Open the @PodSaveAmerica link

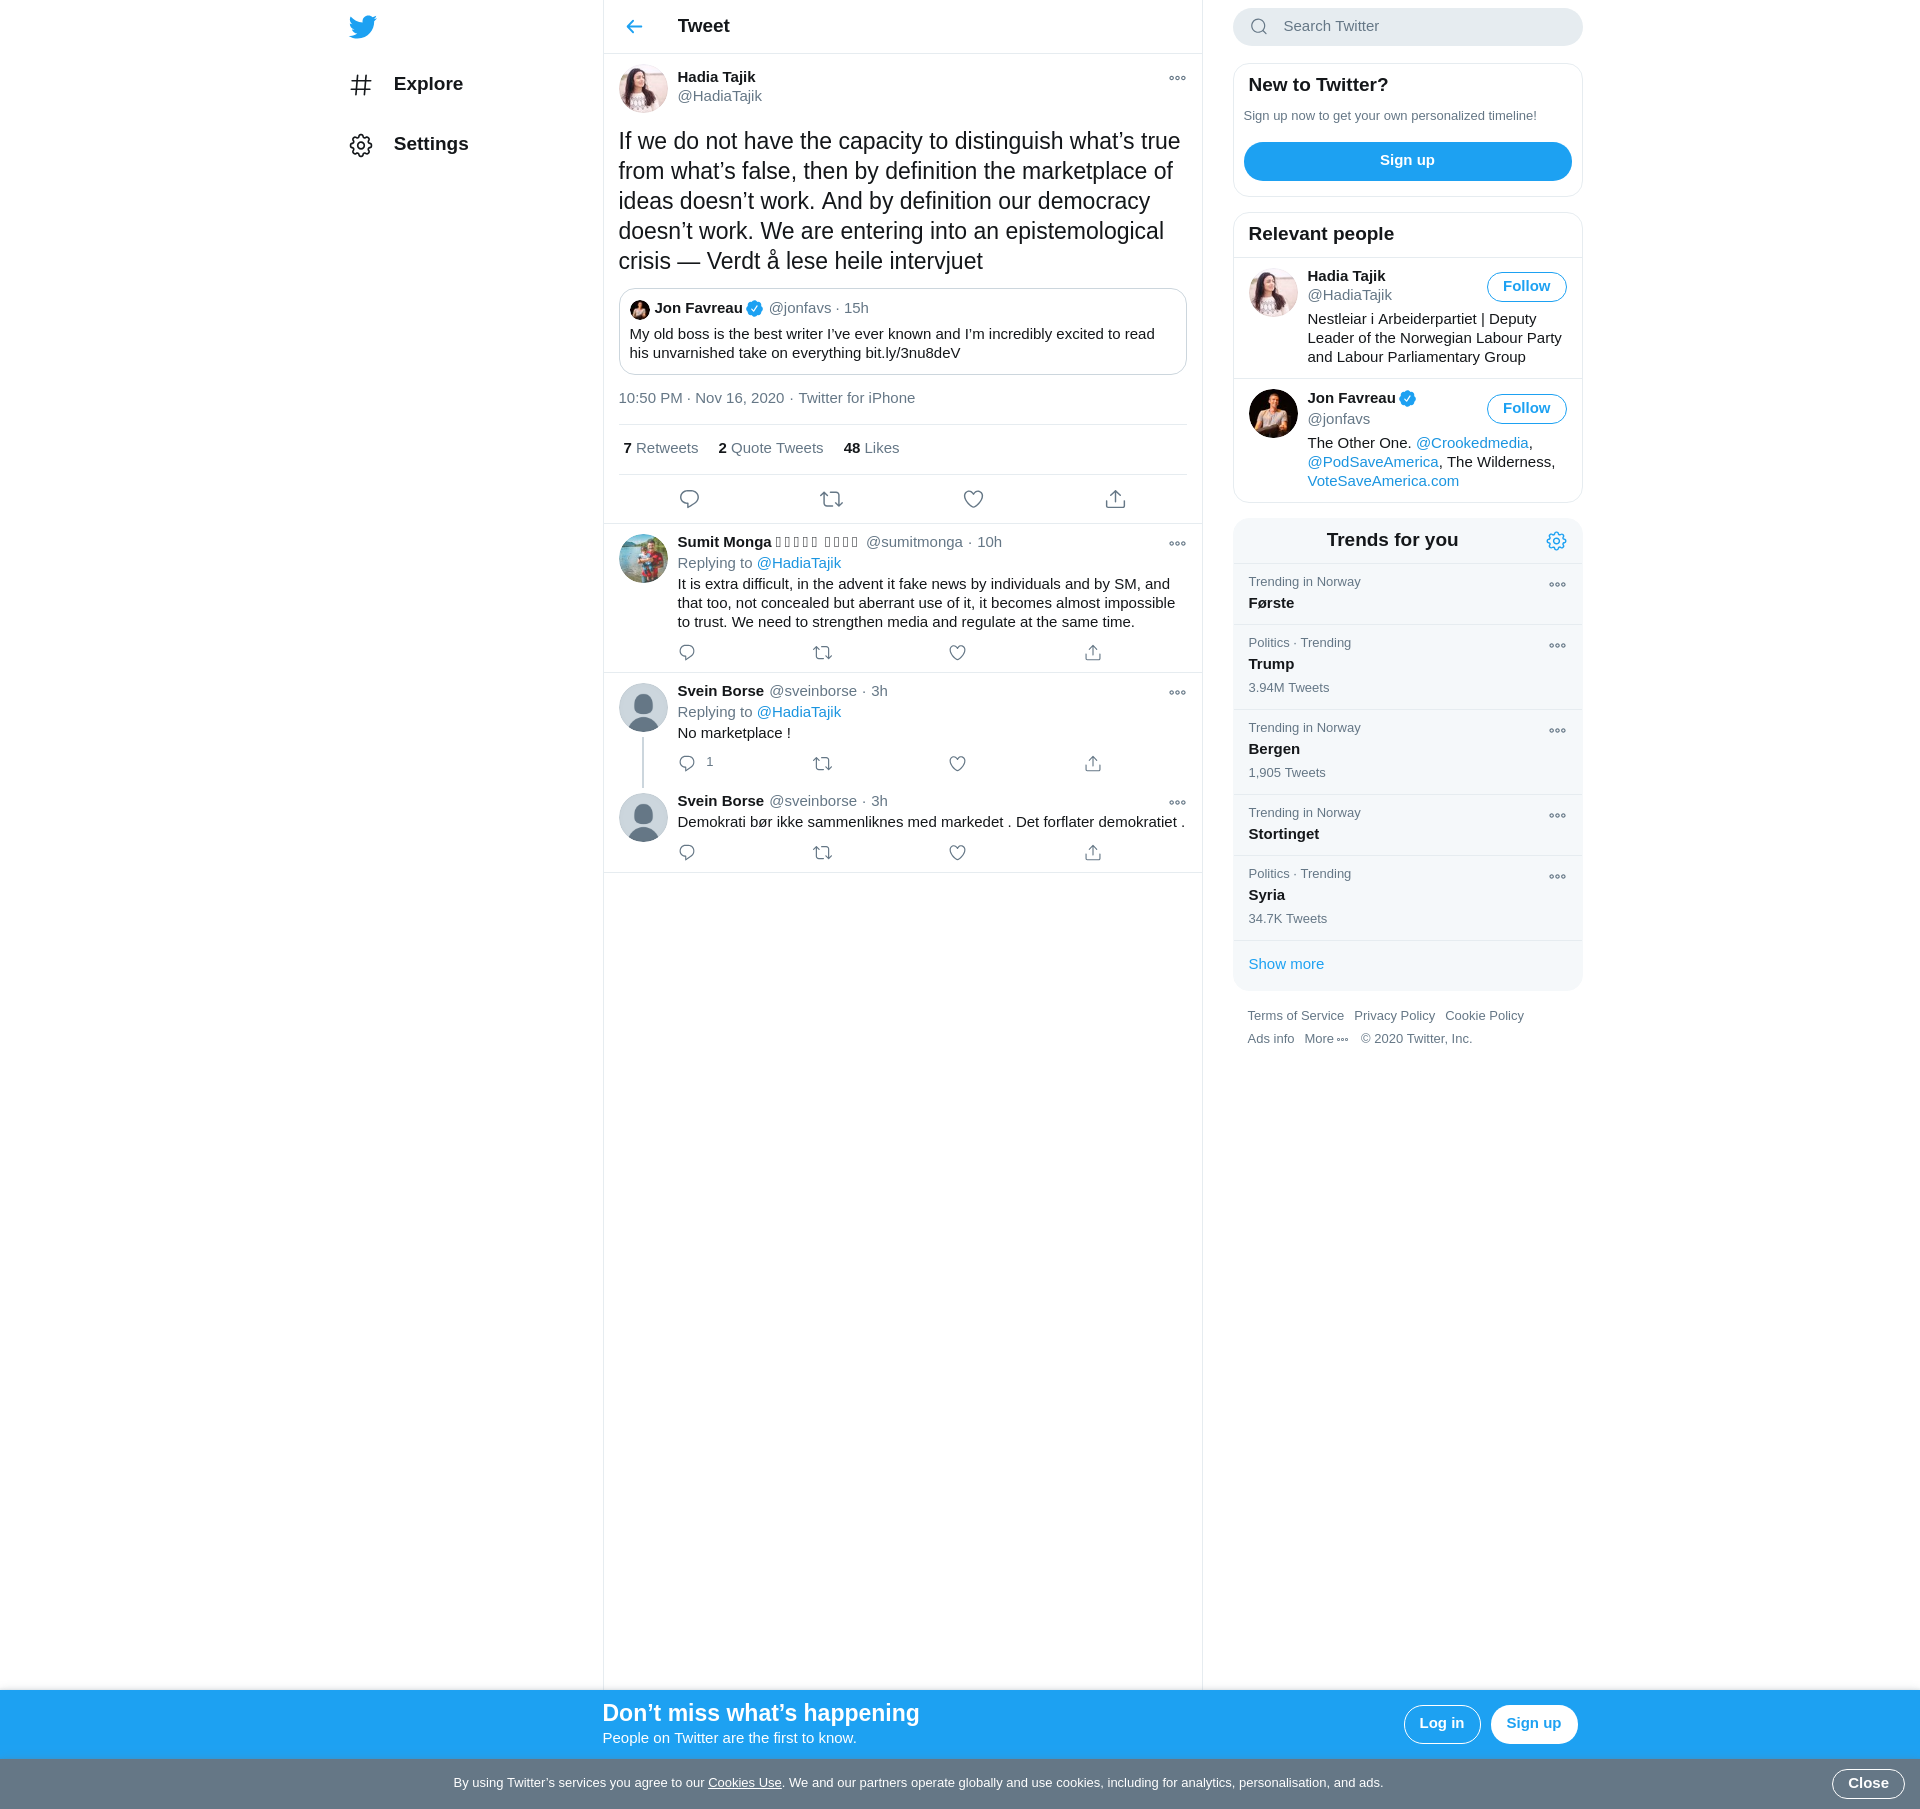[1372, 462]
